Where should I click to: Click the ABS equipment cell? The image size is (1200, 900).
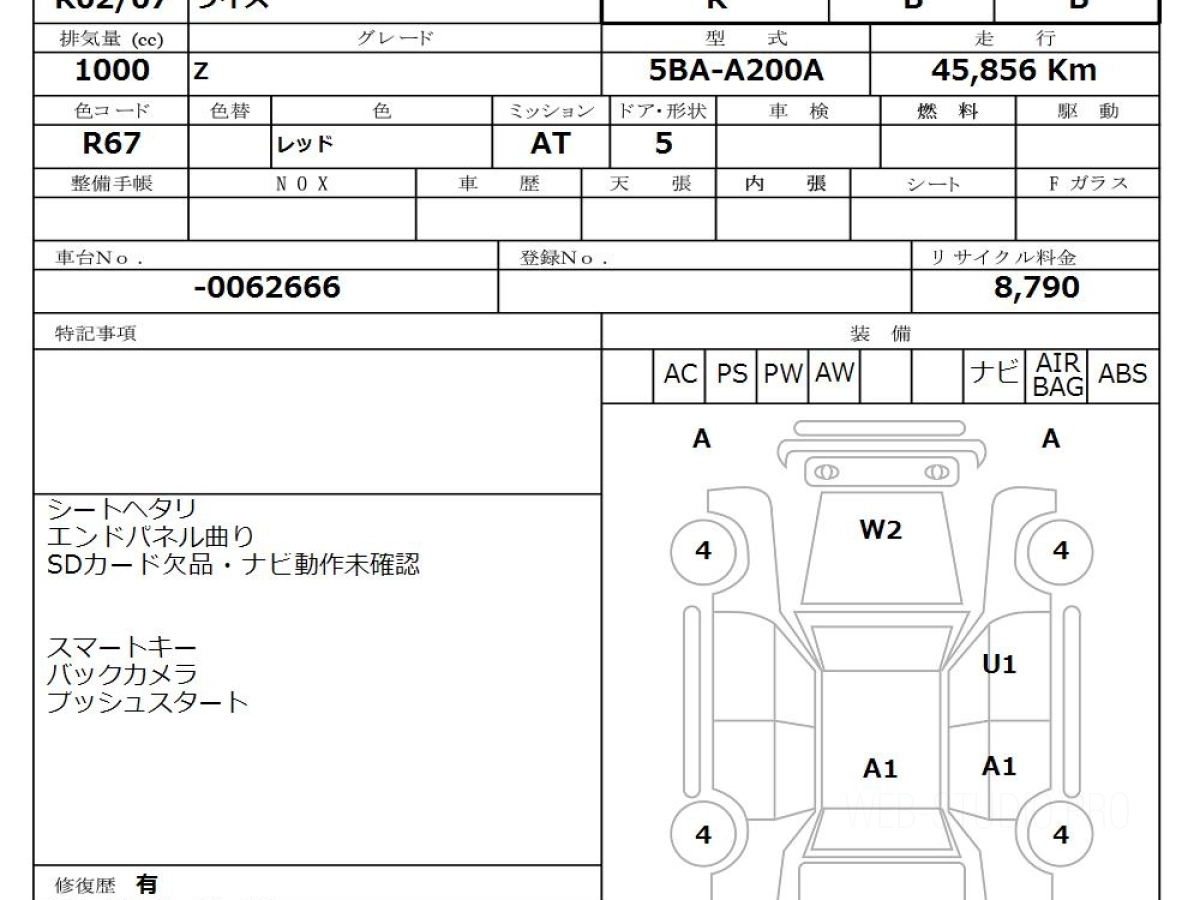1123,375
